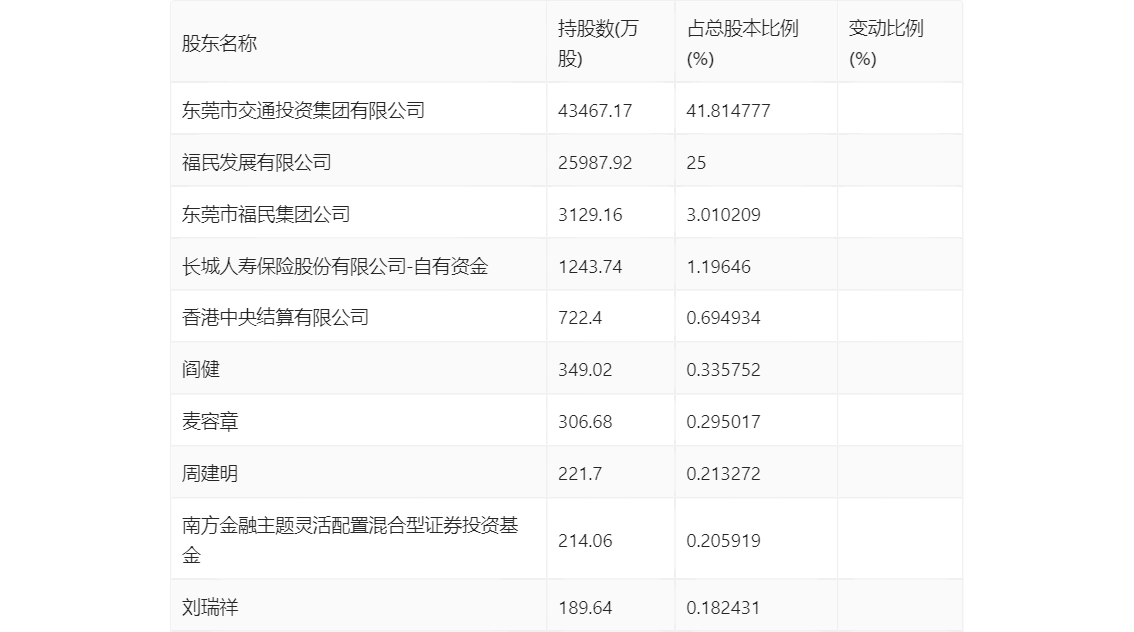
Task: Select the value 1243.74
Action: (590, 267)
